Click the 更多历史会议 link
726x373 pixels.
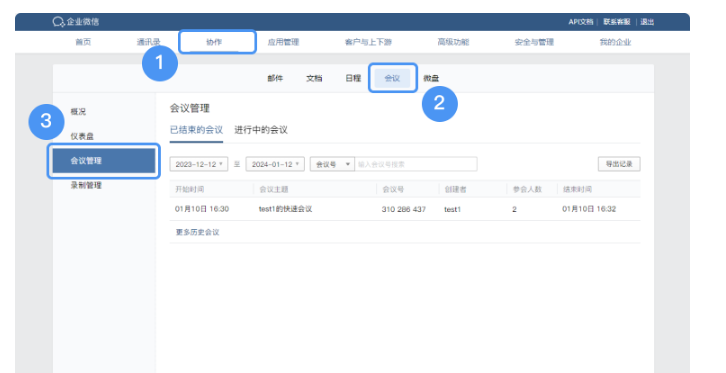pyautogui.click(x=197, y=232)
